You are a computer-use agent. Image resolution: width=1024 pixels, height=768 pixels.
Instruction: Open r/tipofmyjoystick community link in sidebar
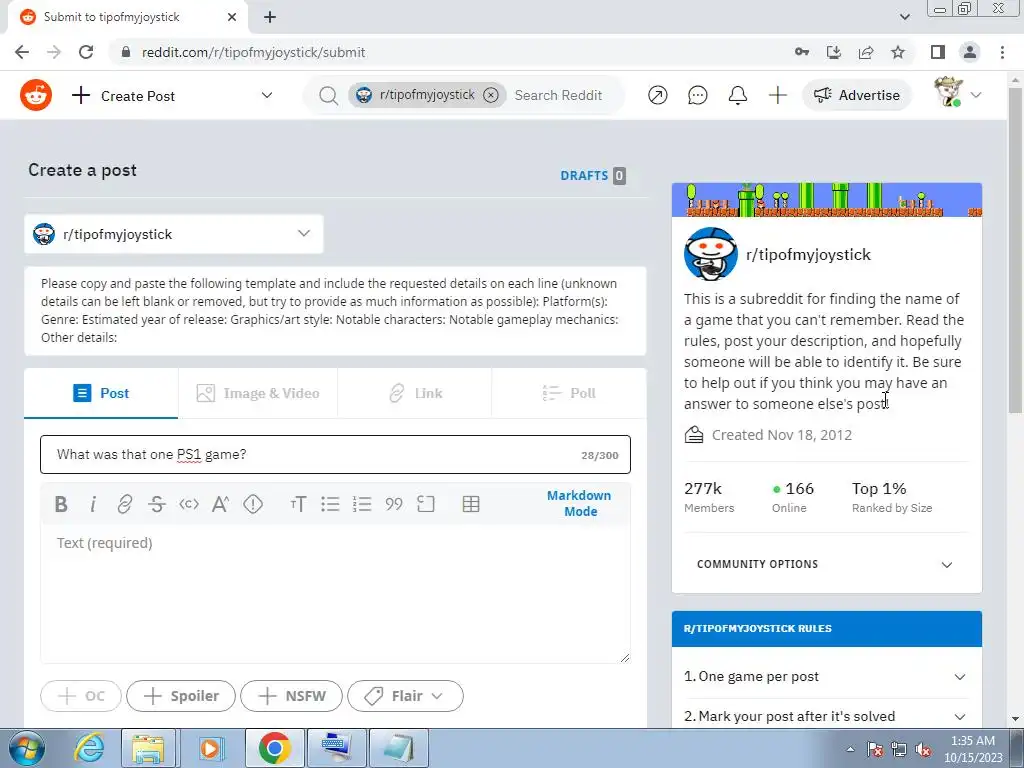click(808, 255)
